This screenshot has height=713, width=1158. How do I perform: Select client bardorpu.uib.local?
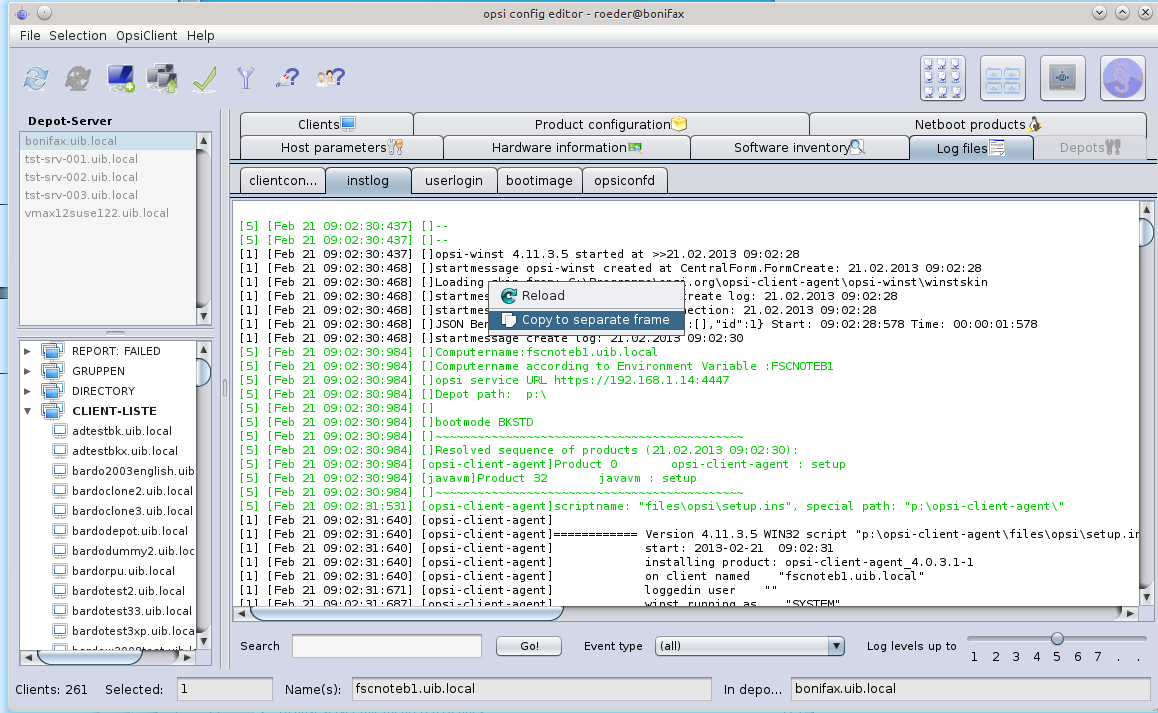tap(123, 570)
